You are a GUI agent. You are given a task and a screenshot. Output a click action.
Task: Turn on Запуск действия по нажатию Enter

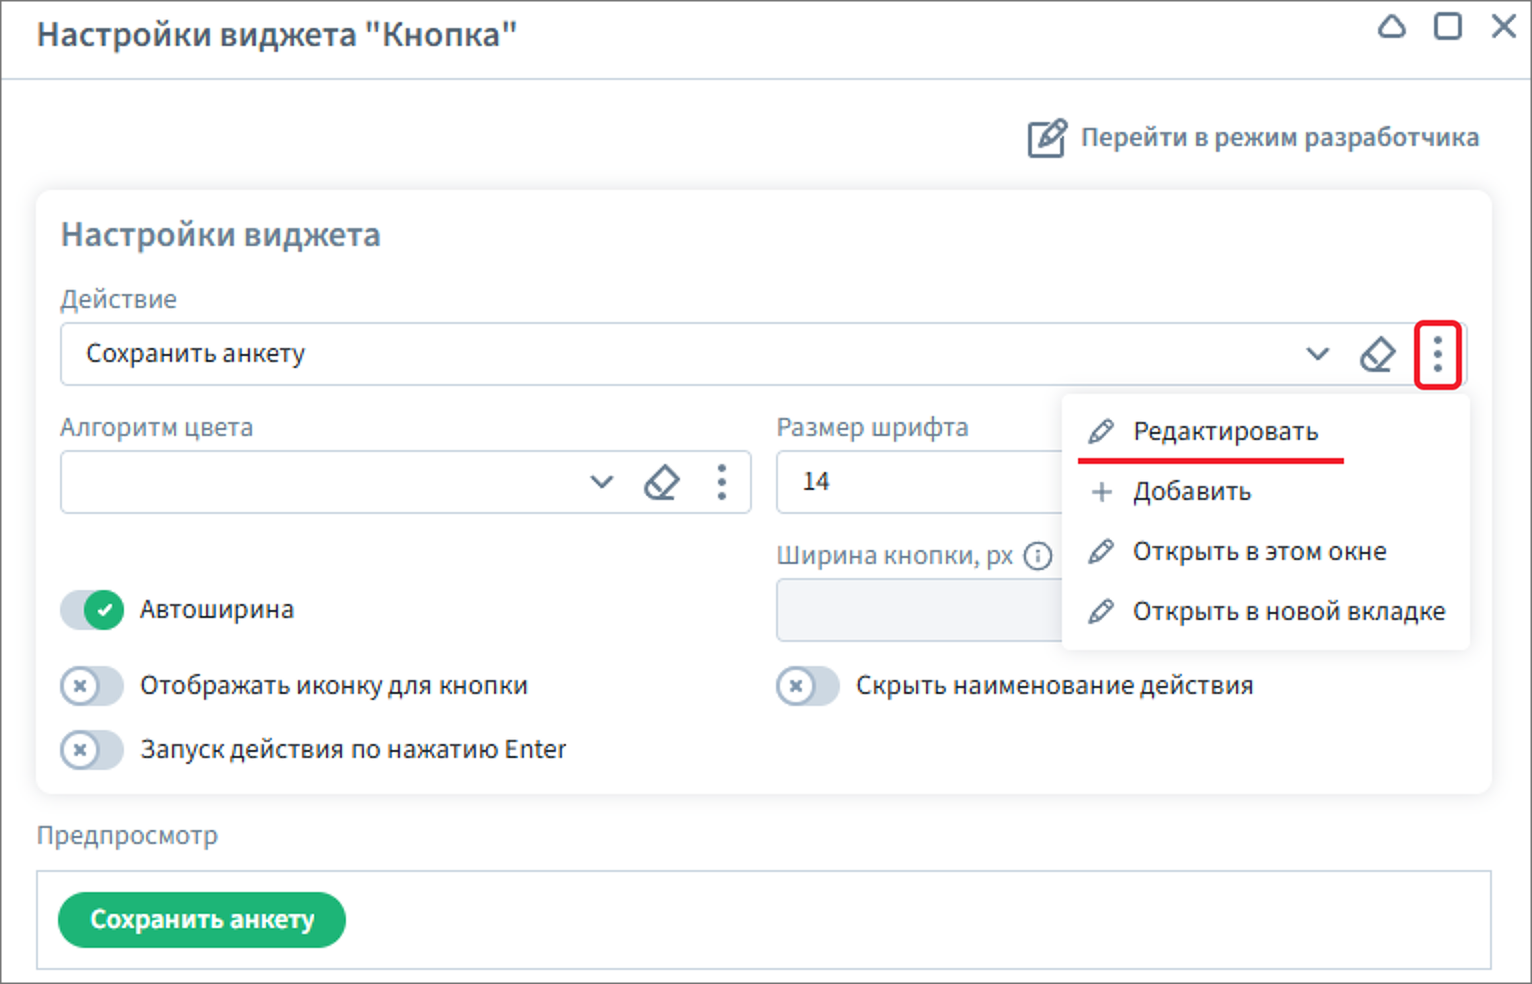point(92,750)
